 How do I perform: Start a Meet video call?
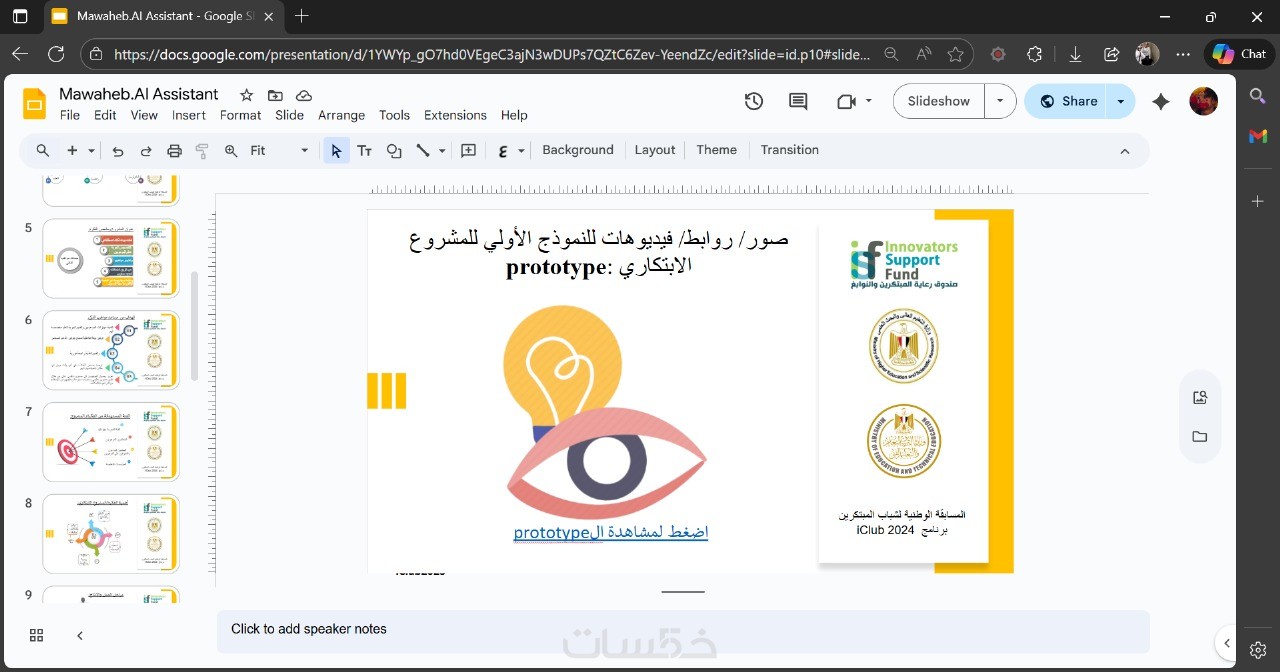(846, 101)
